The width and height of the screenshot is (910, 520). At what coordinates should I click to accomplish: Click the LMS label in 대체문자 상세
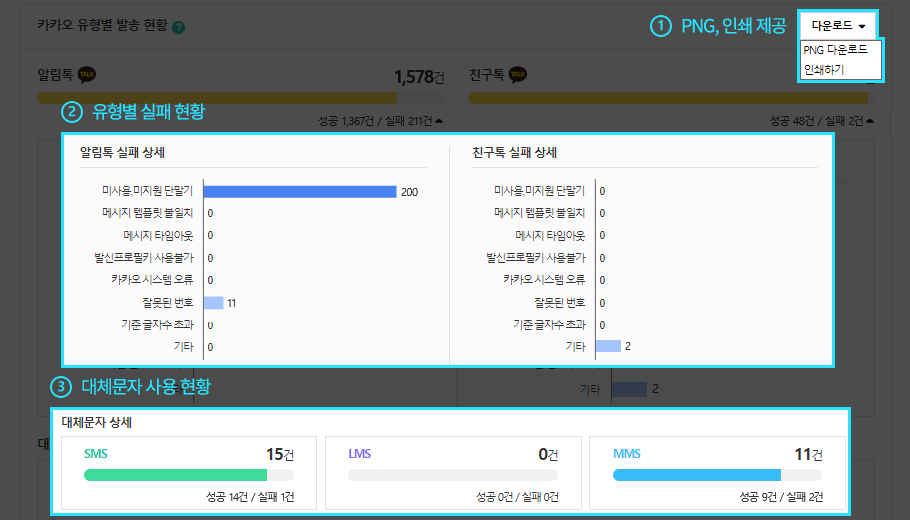tap(359, 454)
